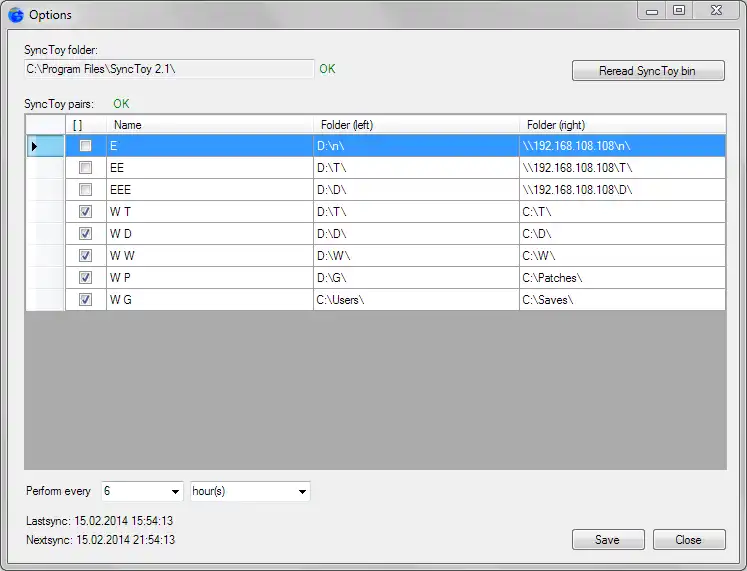This screenshot has height=571, width=747.
Task: Click the Close button
Action: (689, 540)
